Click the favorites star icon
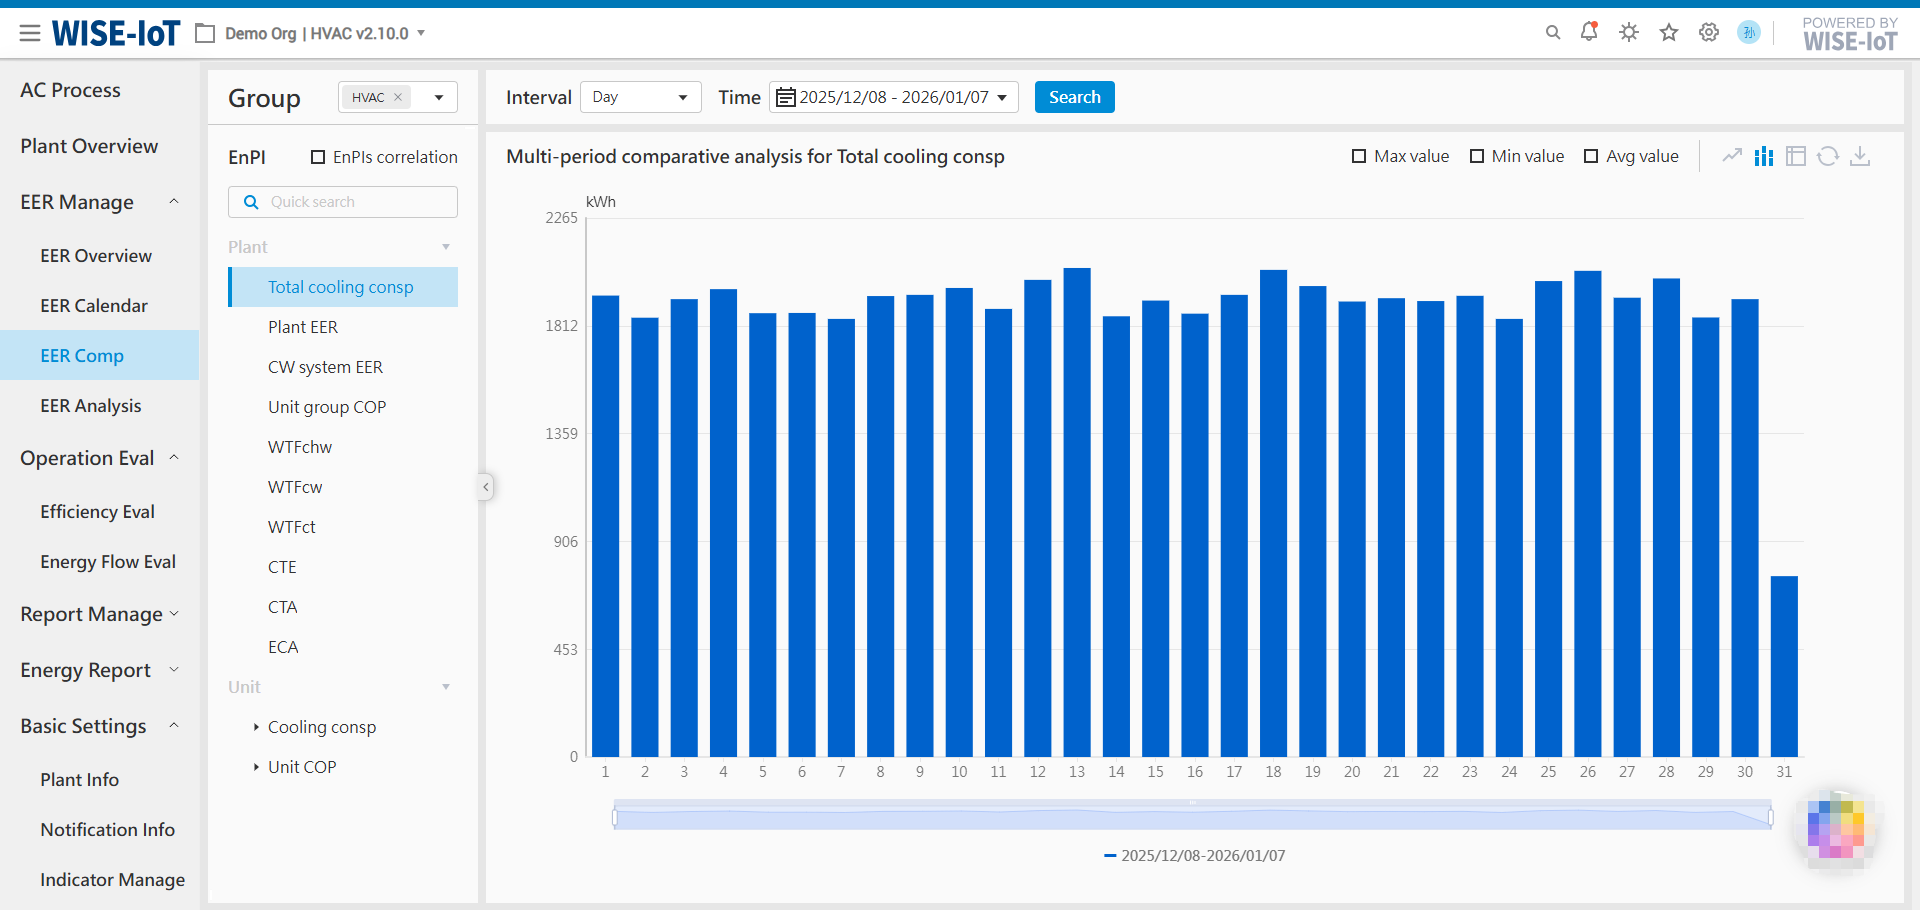1920x910 pixels. (x=1669, y=32)
